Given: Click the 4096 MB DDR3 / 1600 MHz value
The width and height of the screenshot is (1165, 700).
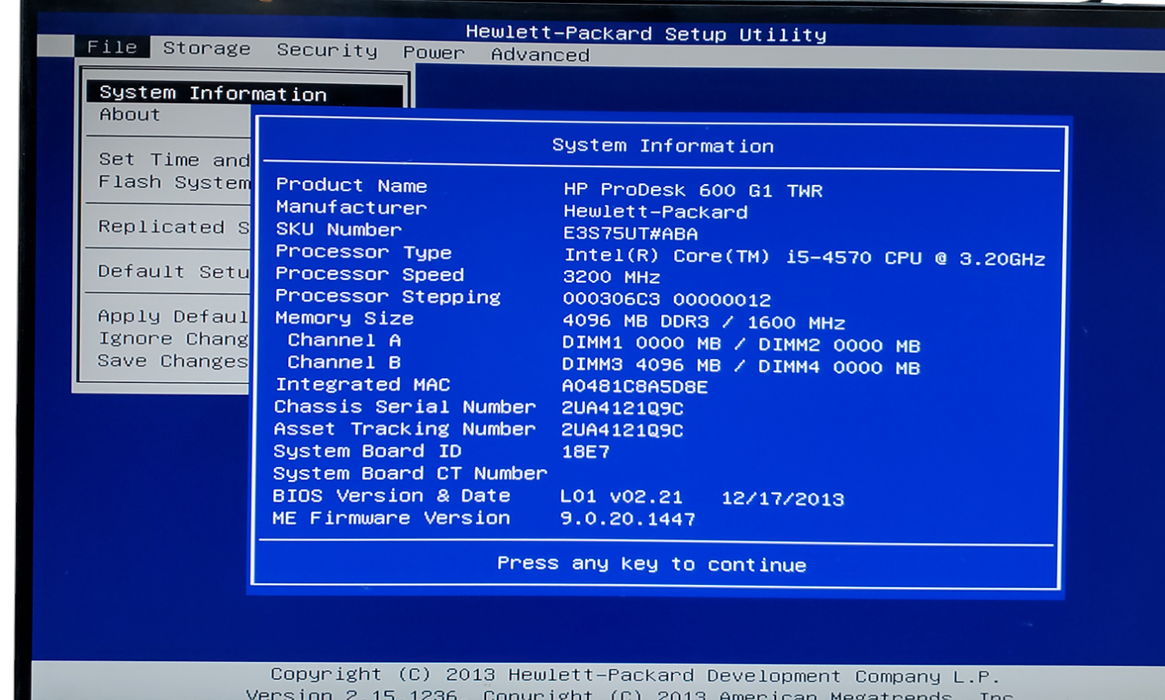Looking at the screenshot, I should tap(704, 322).
